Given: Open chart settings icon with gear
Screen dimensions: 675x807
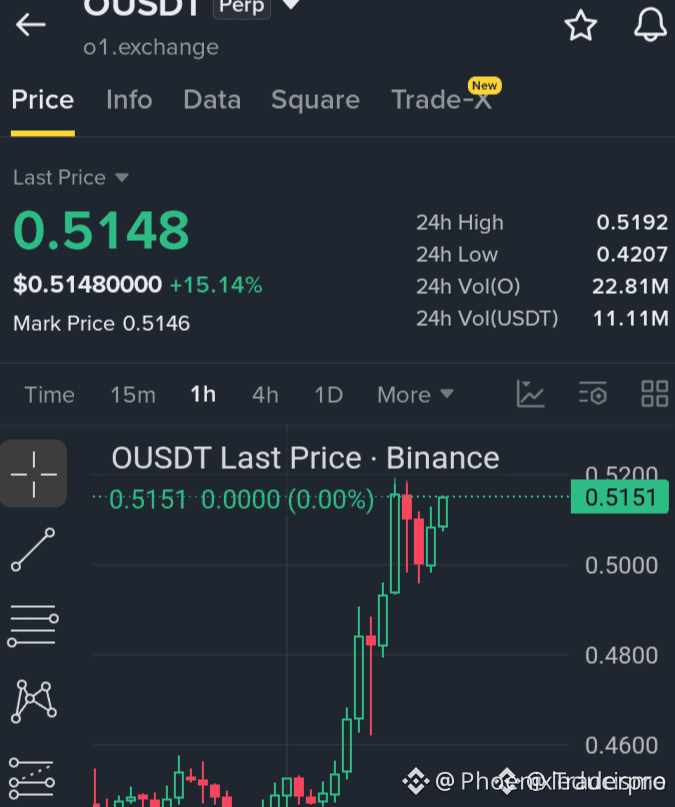Looking at the screenshot, I should click(593, 394).
